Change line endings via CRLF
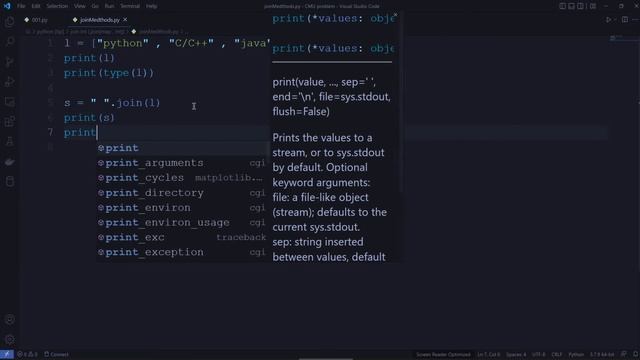This screenshot has width=640, height=360. [x=557, y=354]
